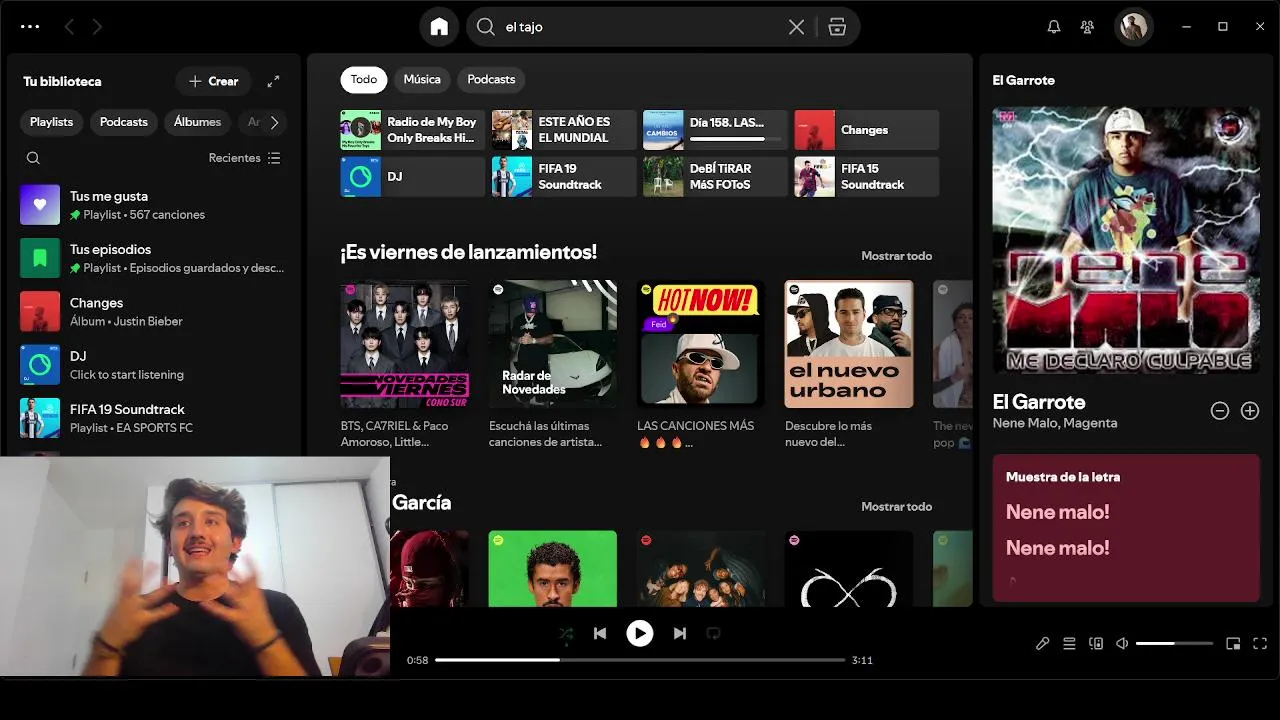Skip to next track

coord(680,633)
